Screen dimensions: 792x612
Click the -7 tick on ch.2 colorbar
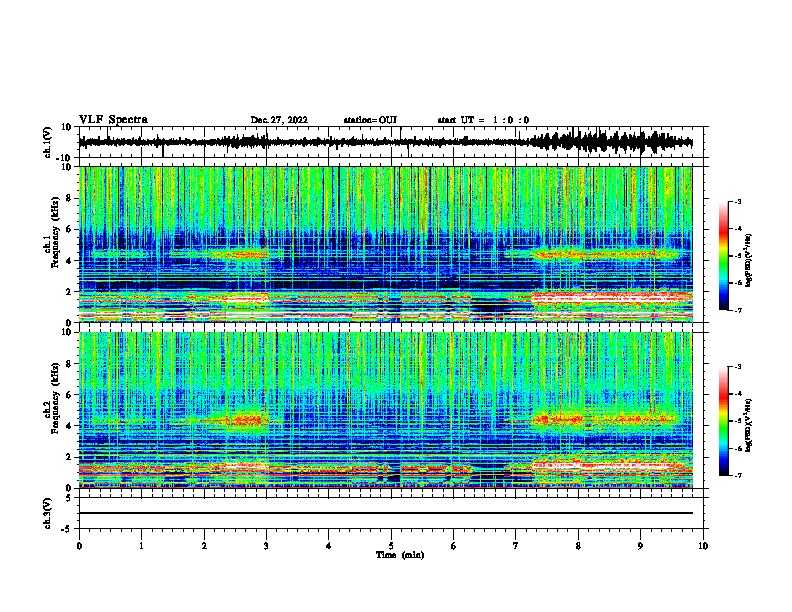click(x=737, y=475)
